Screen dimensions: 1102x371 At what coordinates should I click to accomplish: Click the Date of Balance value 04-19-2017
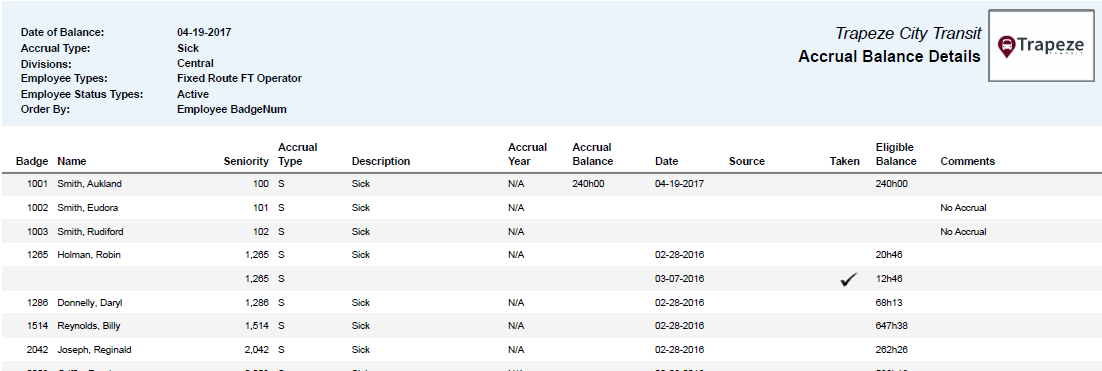click(205, 32)
